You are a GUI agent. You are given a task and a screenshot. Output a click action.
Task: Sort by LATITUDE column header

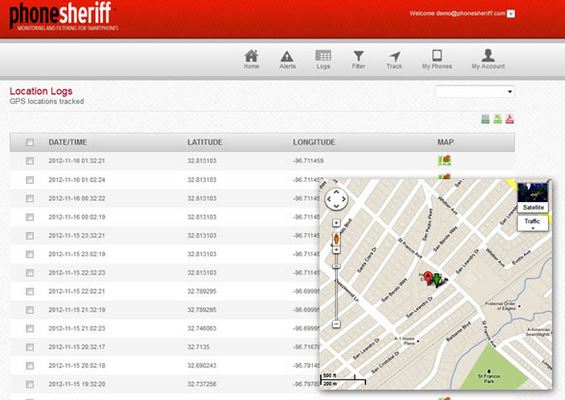(x=205, y=142)
